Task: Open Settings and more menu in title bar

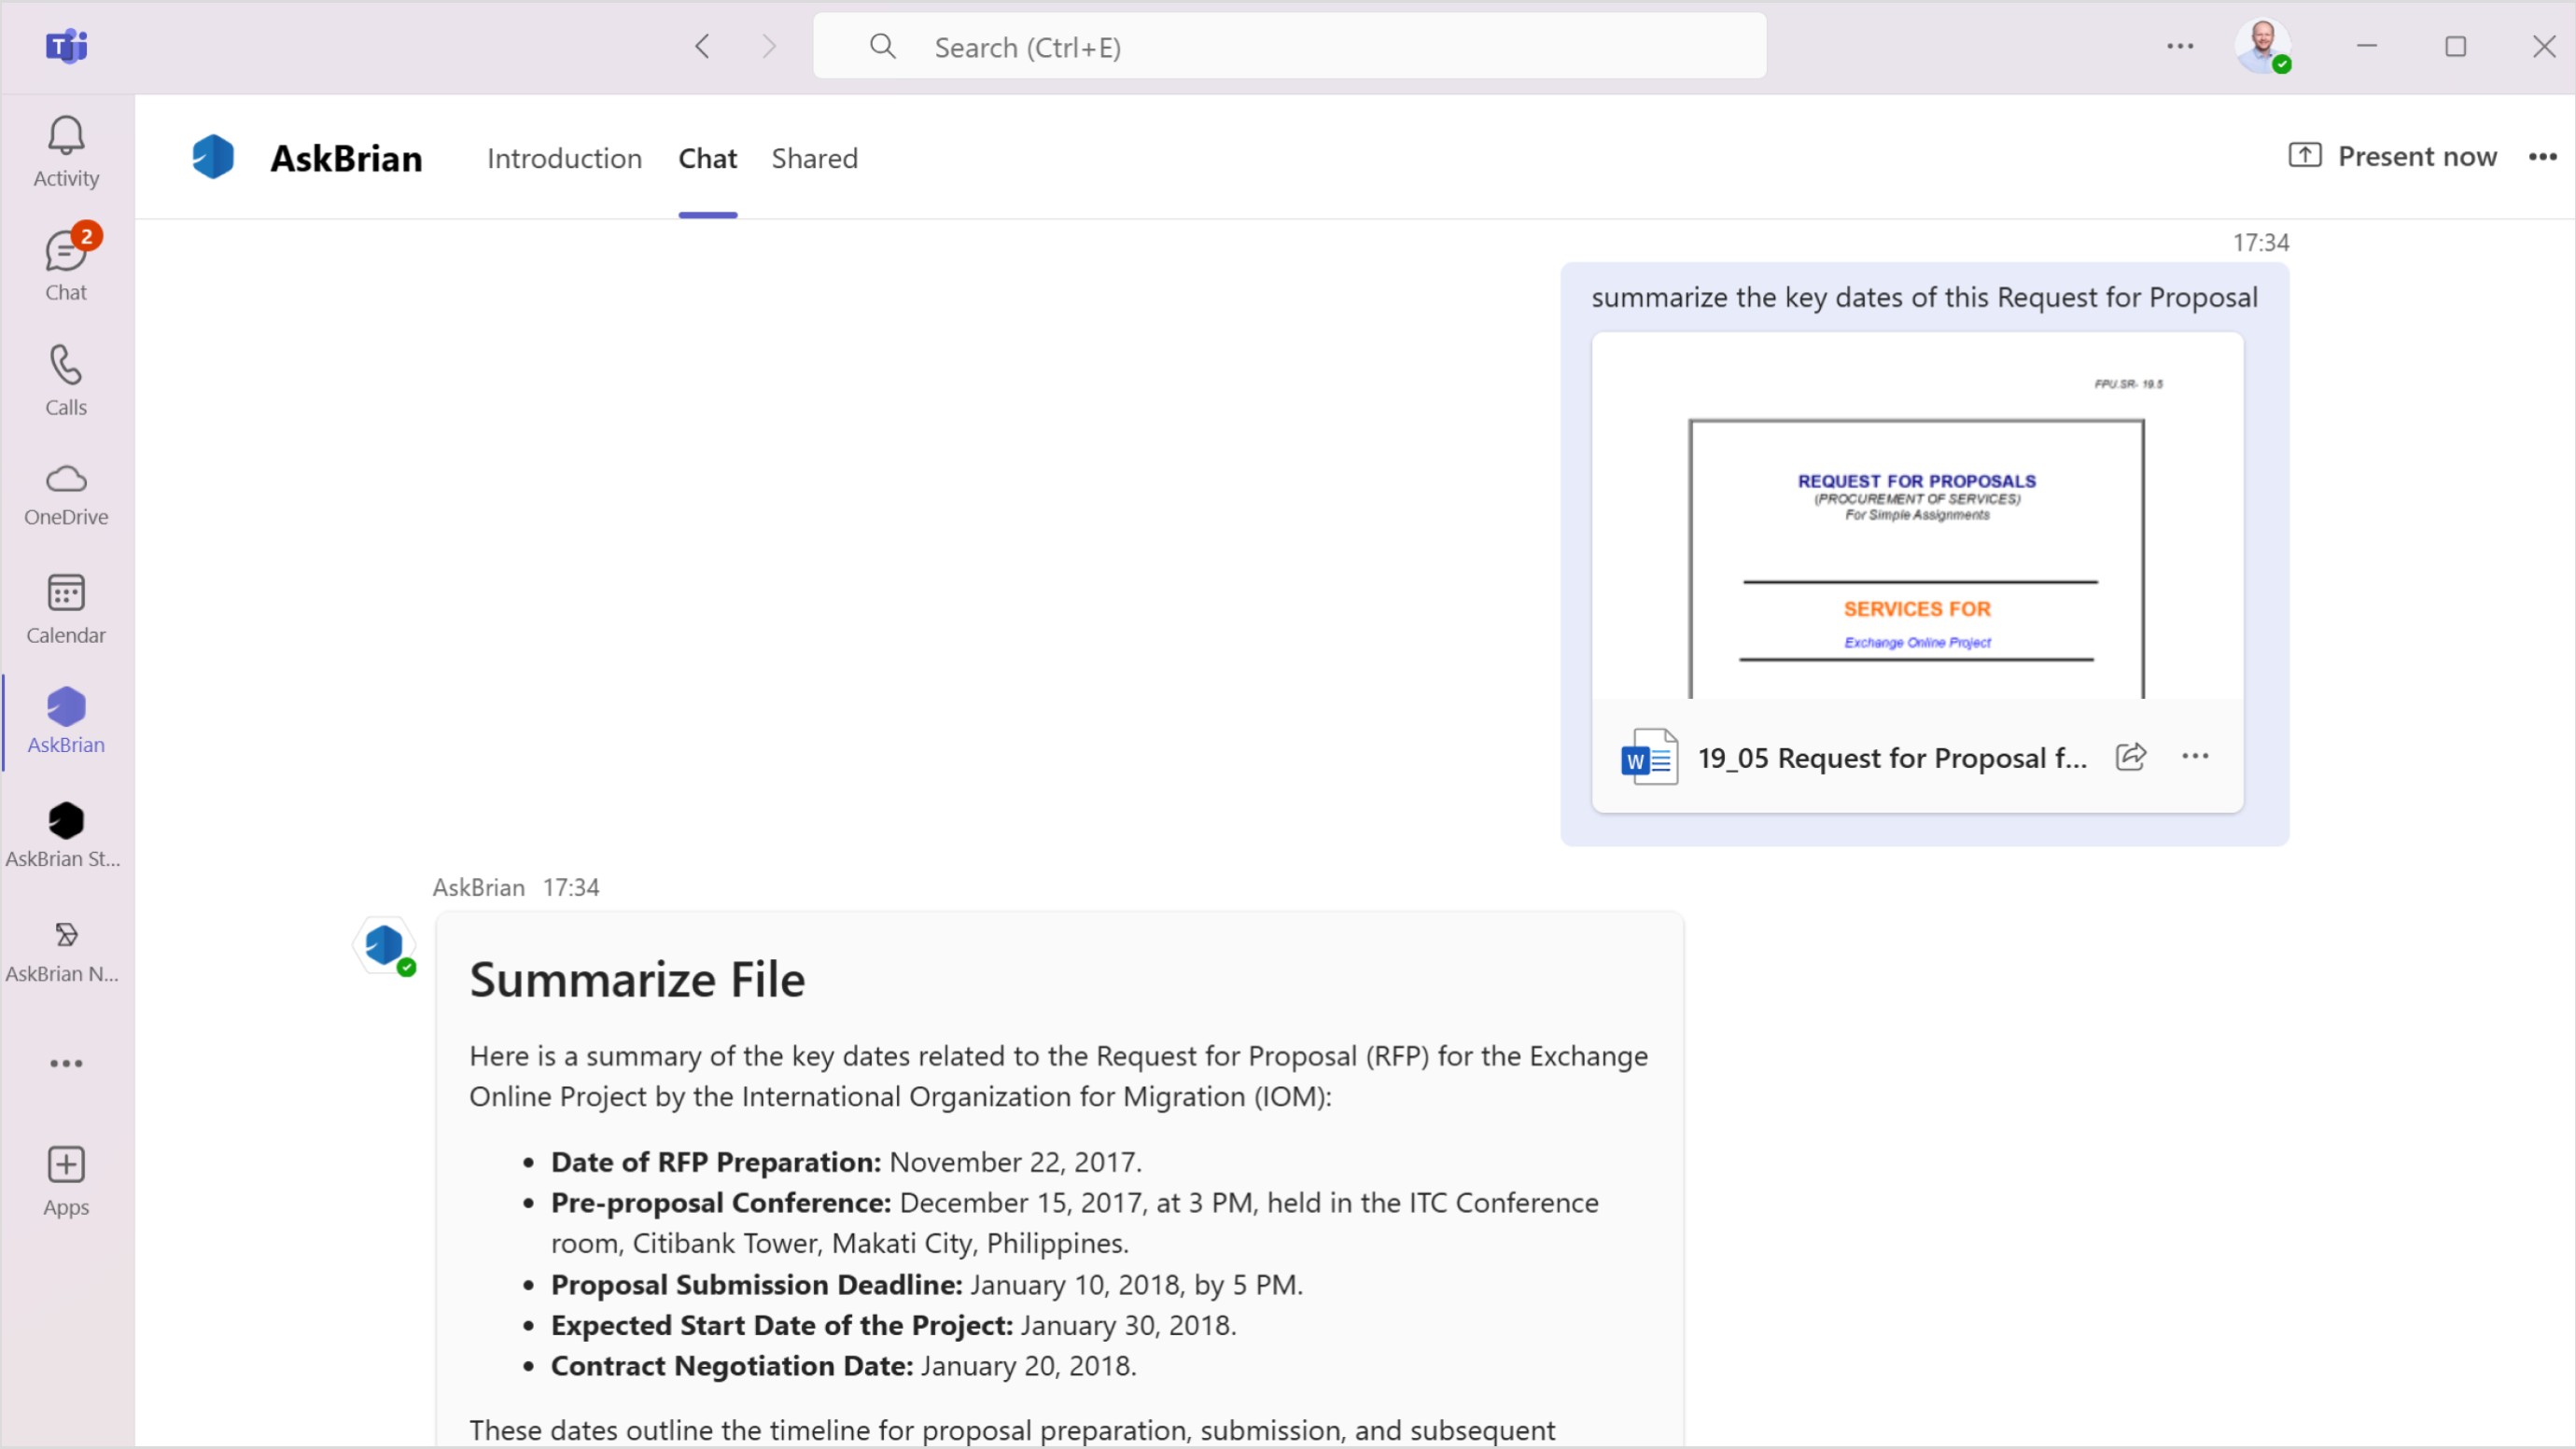Action: point(2180,46)
